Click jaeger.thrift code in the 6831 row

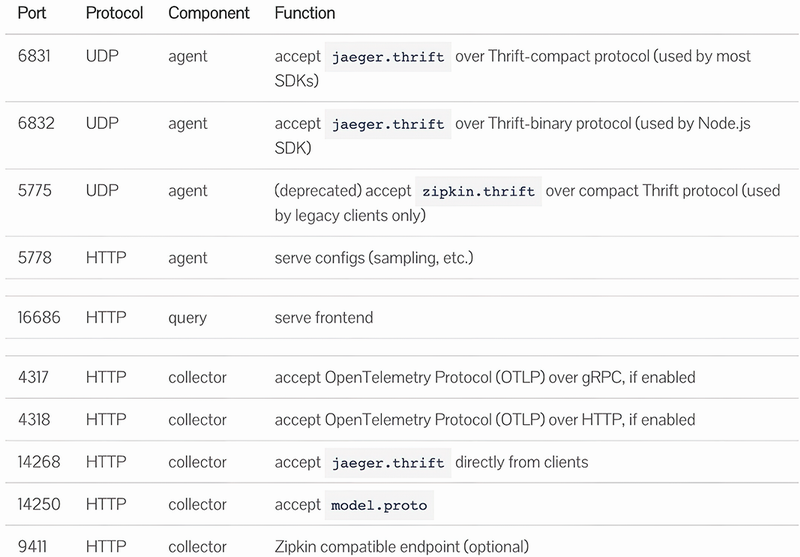(x=388, y=57)
